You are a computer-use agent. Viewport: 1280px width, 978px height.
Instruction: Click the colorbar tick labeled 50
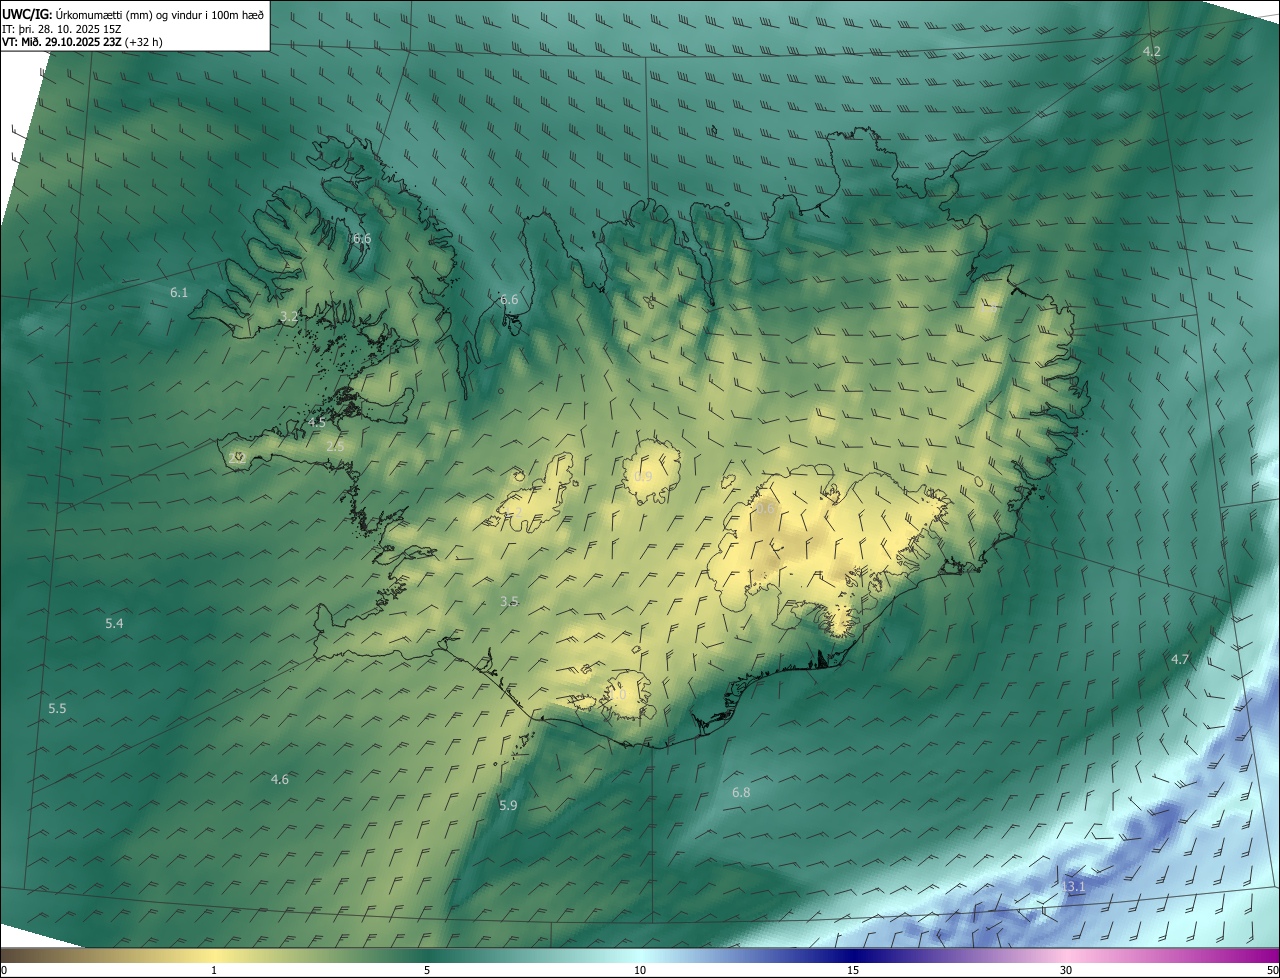click(1272, 970)
